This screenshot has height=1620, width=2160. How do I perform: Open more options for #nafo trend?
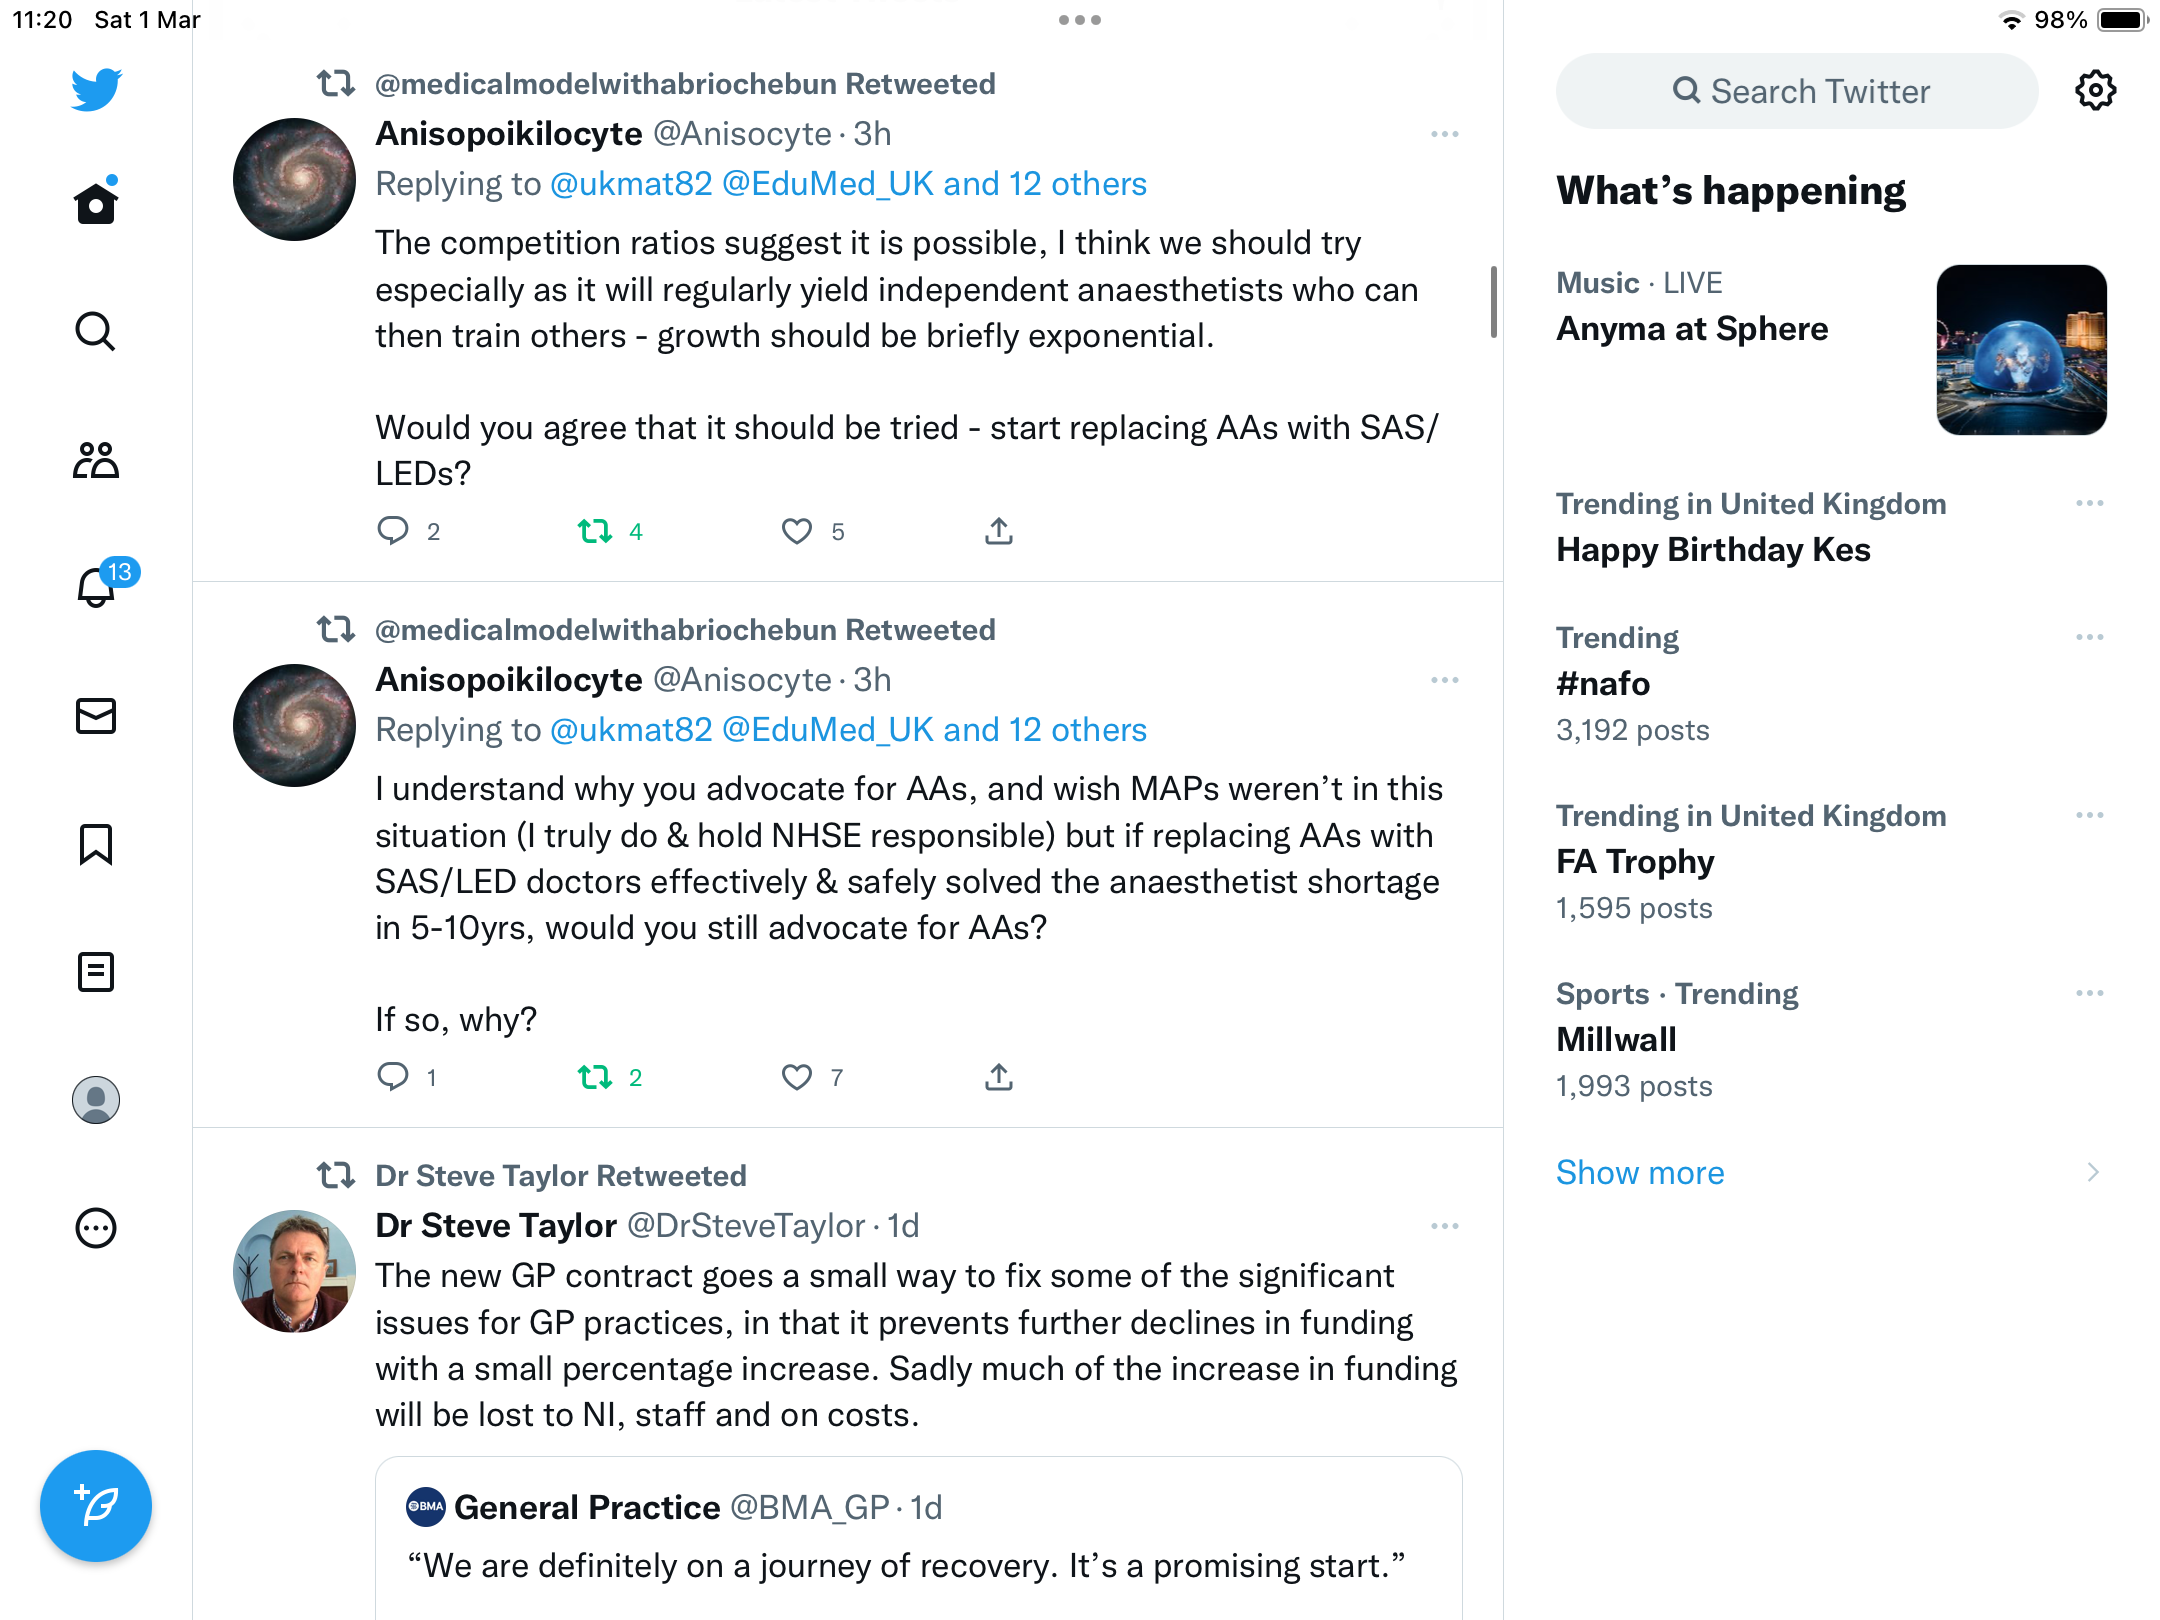tap(2090, 637)
